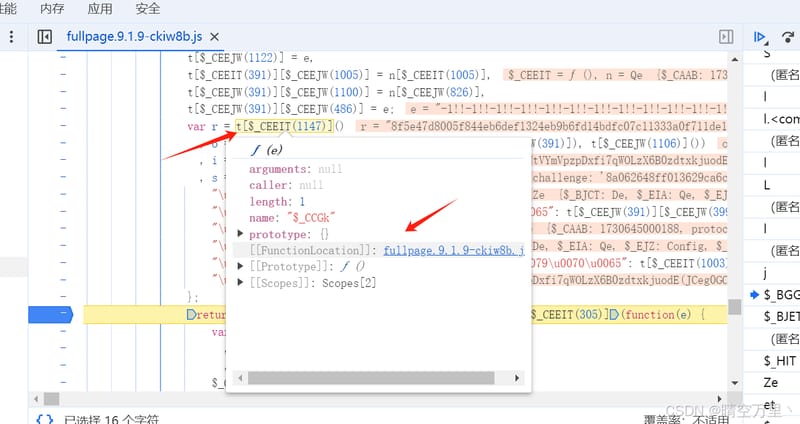Click the step marker before (function(e)

615,315
